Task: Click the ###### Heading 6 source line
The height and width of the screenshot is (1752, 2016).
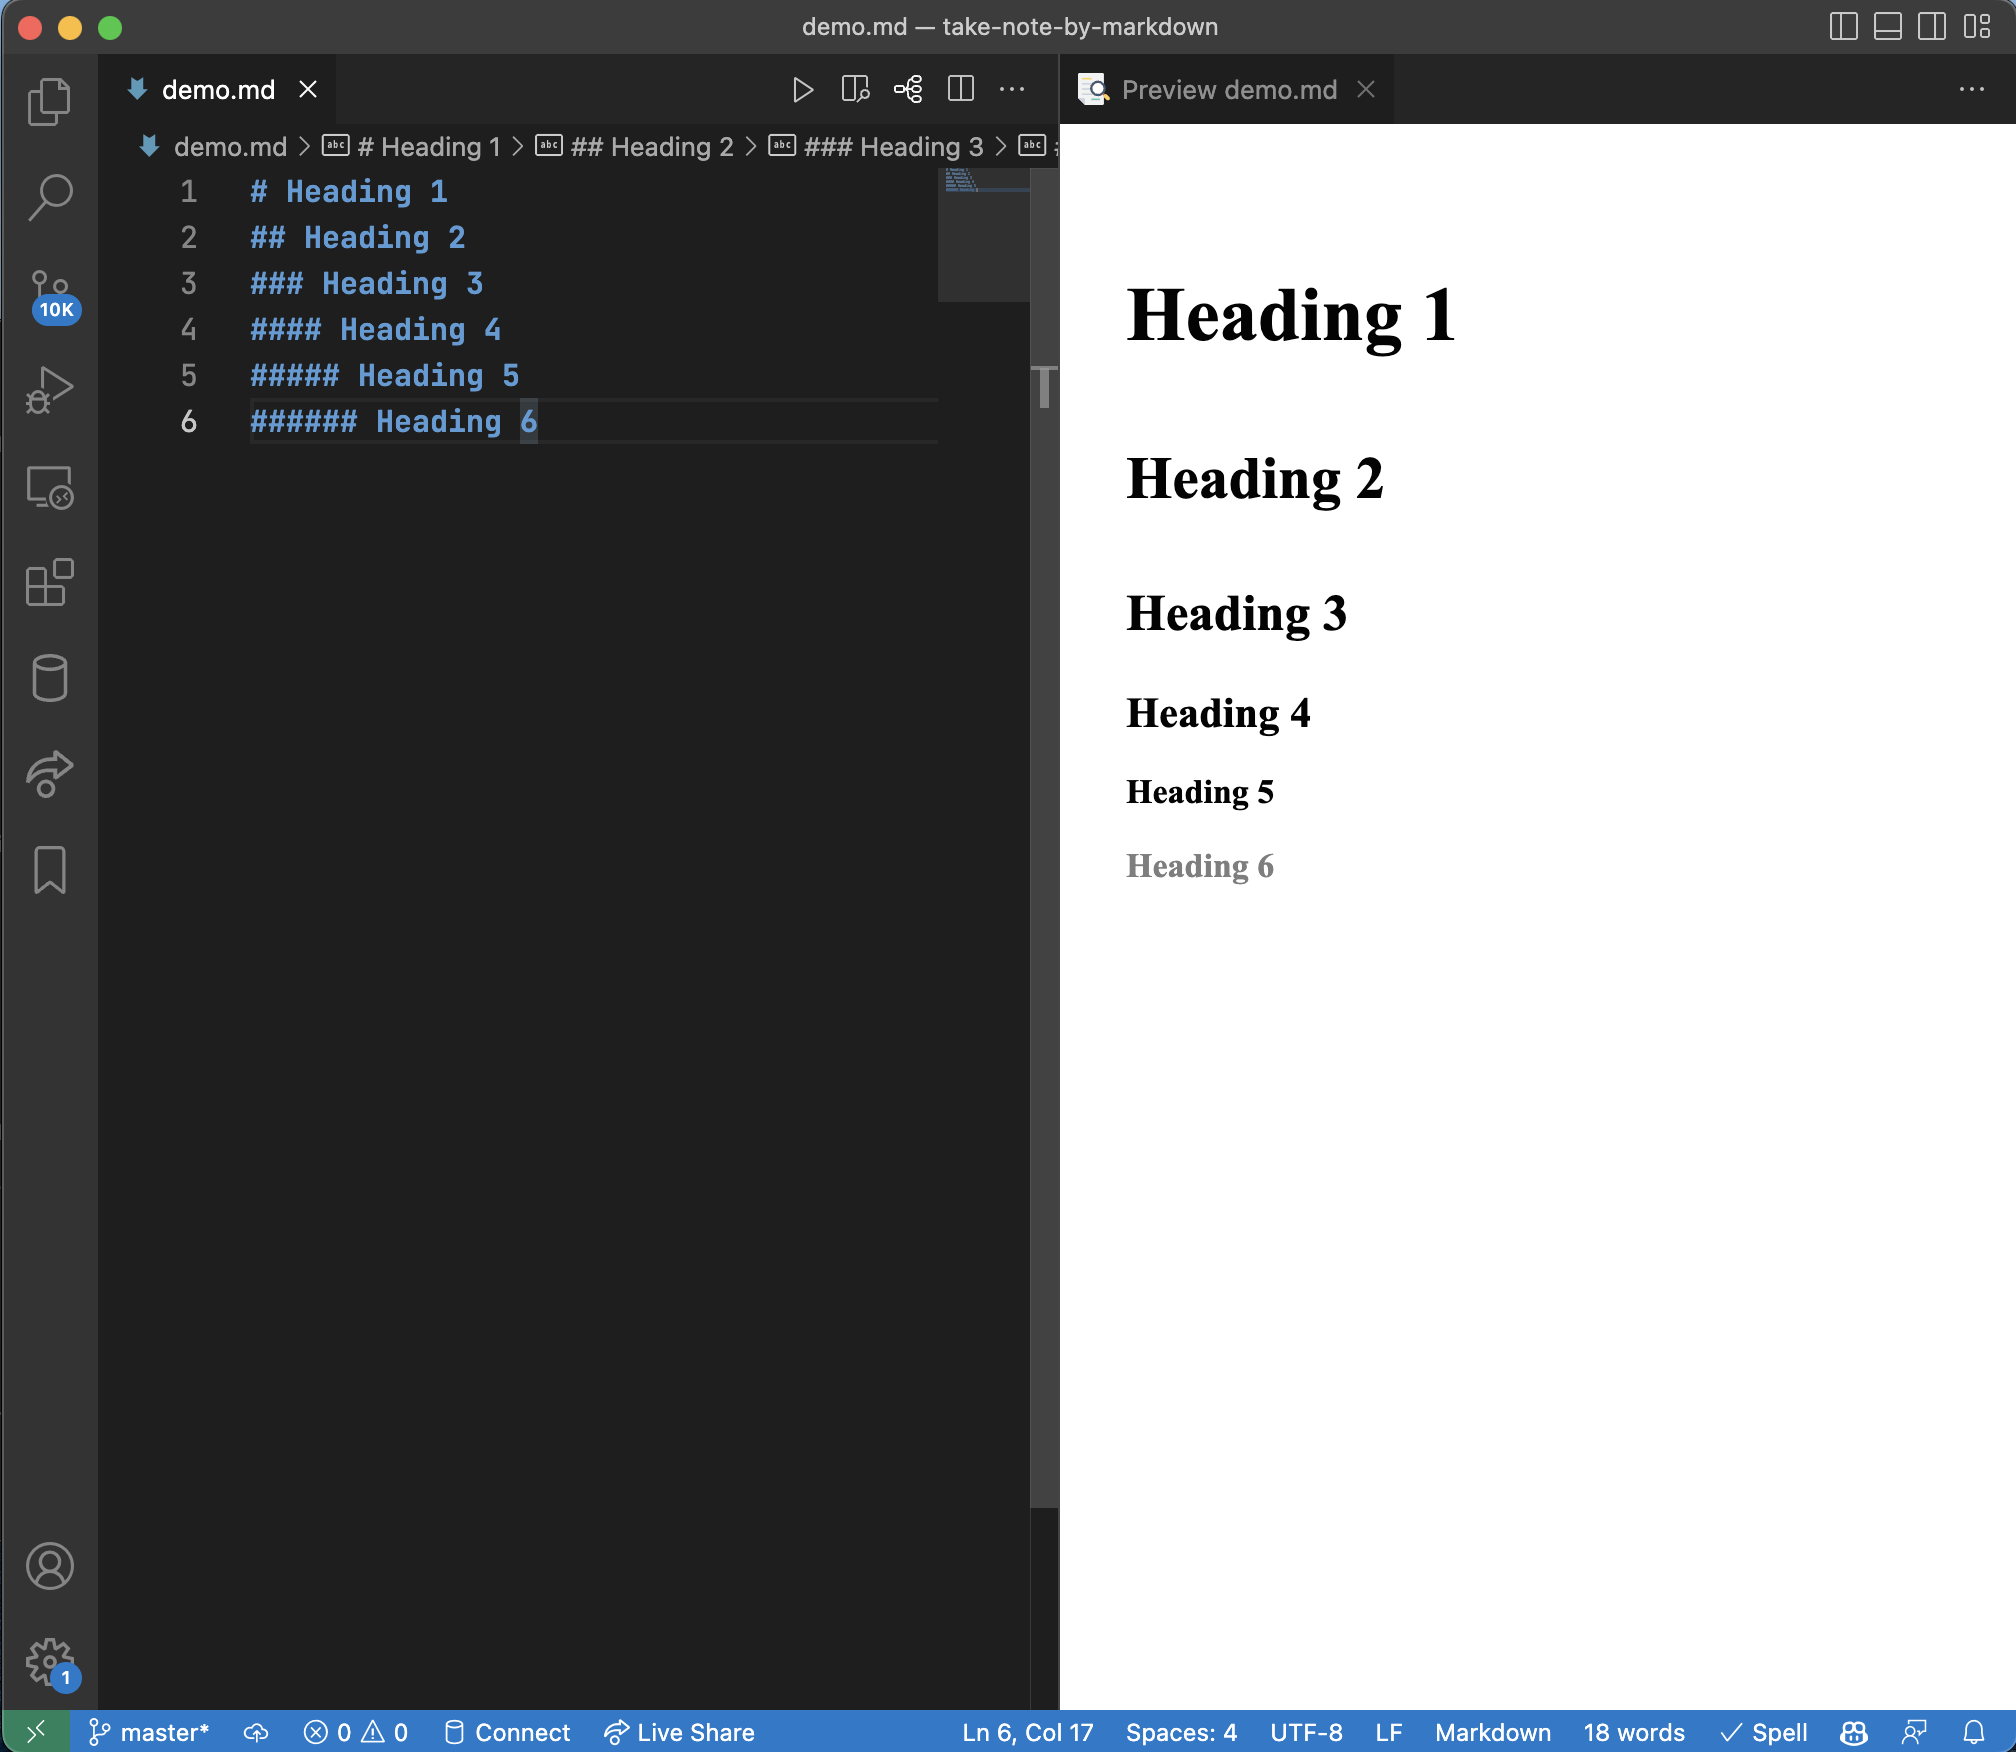Action: (x=393, y=421)
